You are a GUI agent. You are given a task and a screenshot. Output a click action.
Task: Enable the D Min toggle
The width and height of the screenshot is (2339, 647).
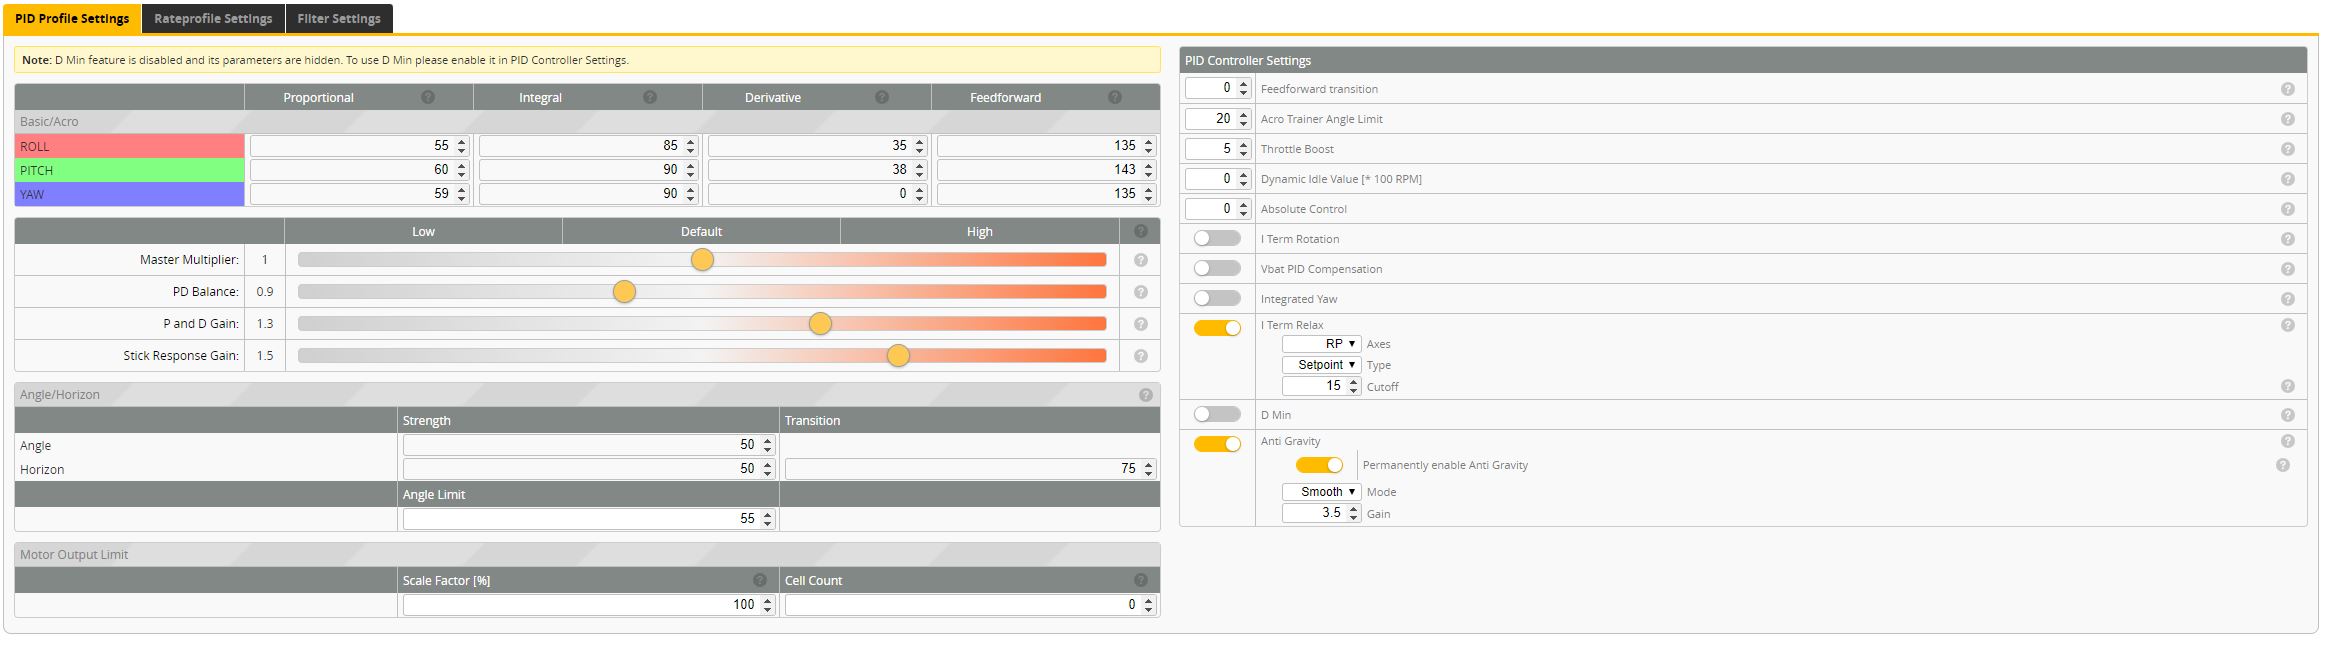coord(1217,414)
